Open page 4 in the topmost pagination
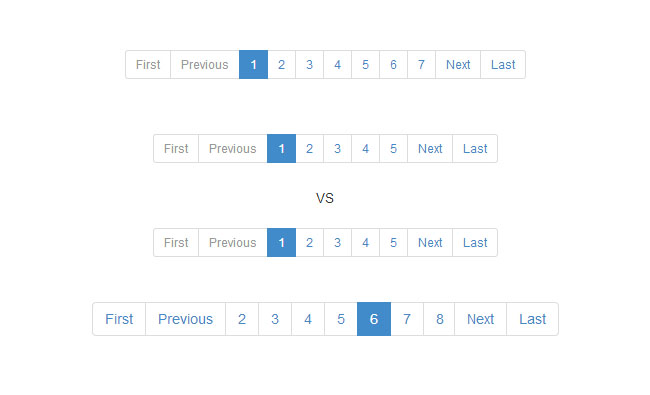The image size is (650, 395). pos(337,65)
